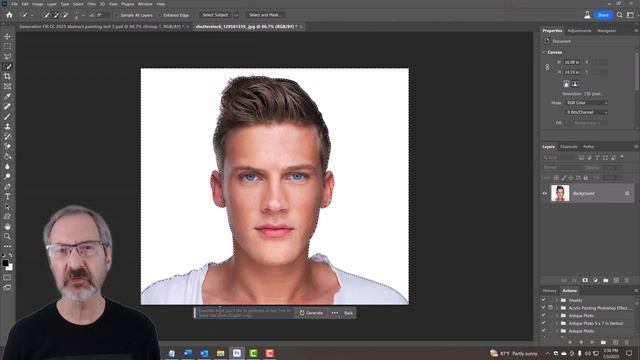
Task: Enable Sample All Layers checkbox
Action: (x=116, y=15)
